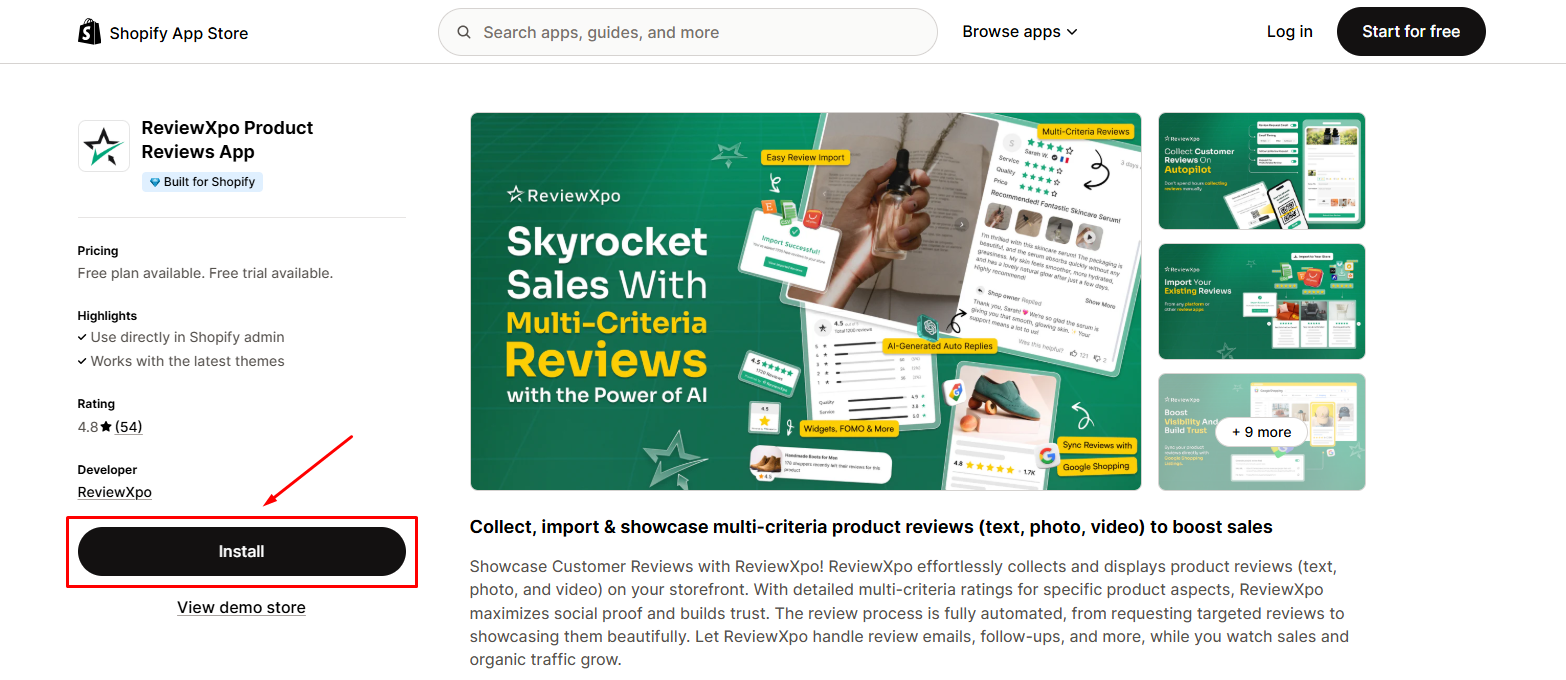Open the main Skyrocket Sales banner image
The image size is (1566, 680).
coord(806,301)
